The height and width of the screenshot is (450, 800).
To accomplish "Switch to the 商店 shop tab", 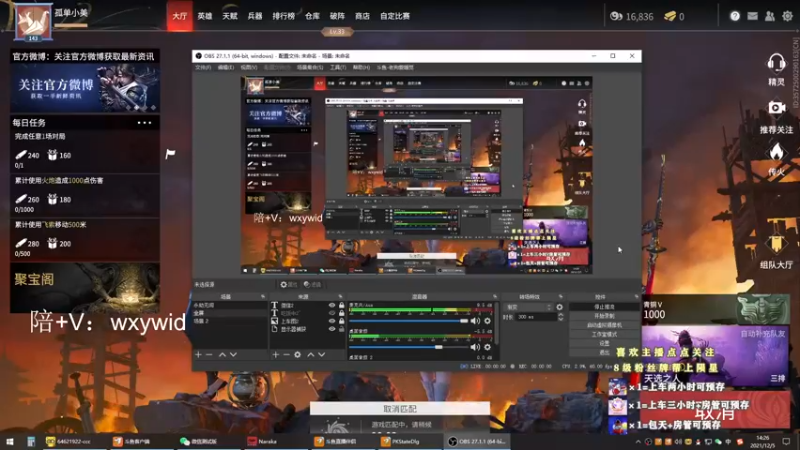I will coord(362,16).
